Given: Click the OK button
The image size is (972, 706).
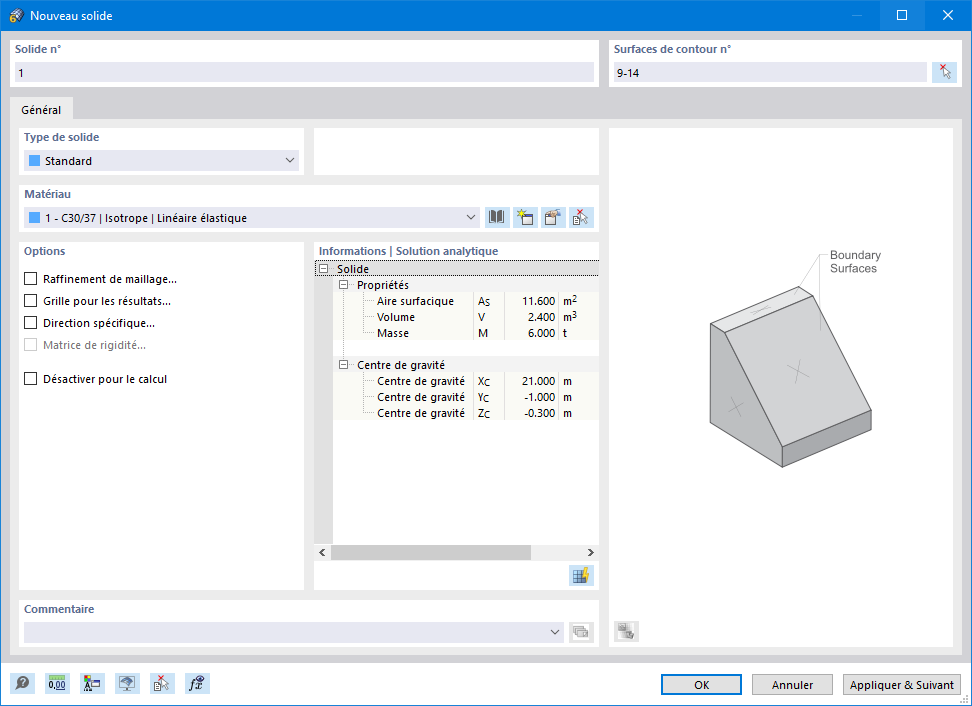Looking at the screenshot, I should tap(701, 684).
